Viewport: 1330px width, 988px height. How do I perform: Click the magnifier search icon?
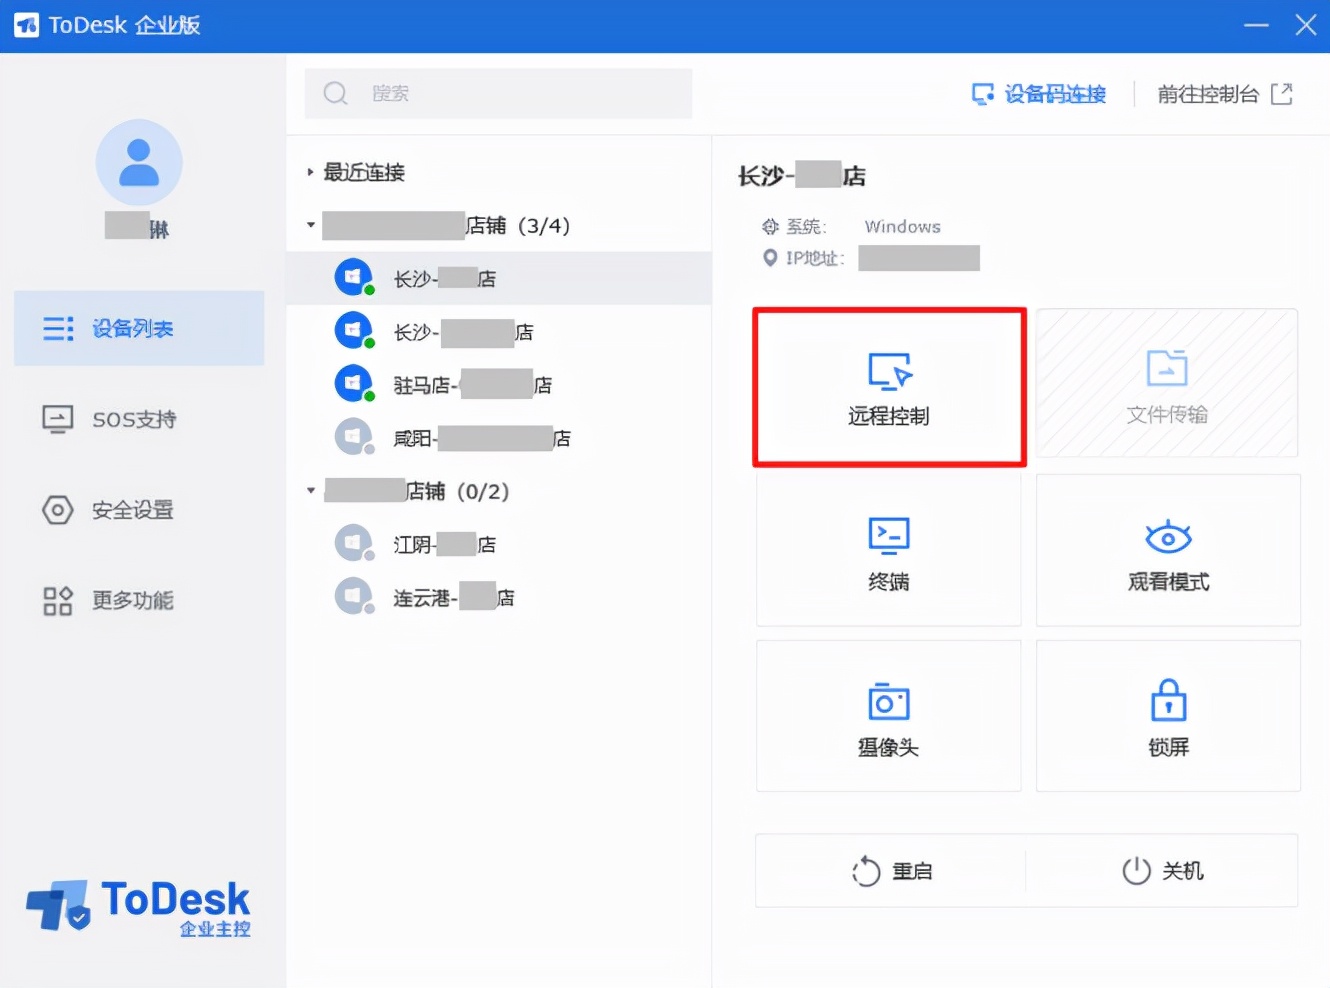336,93
